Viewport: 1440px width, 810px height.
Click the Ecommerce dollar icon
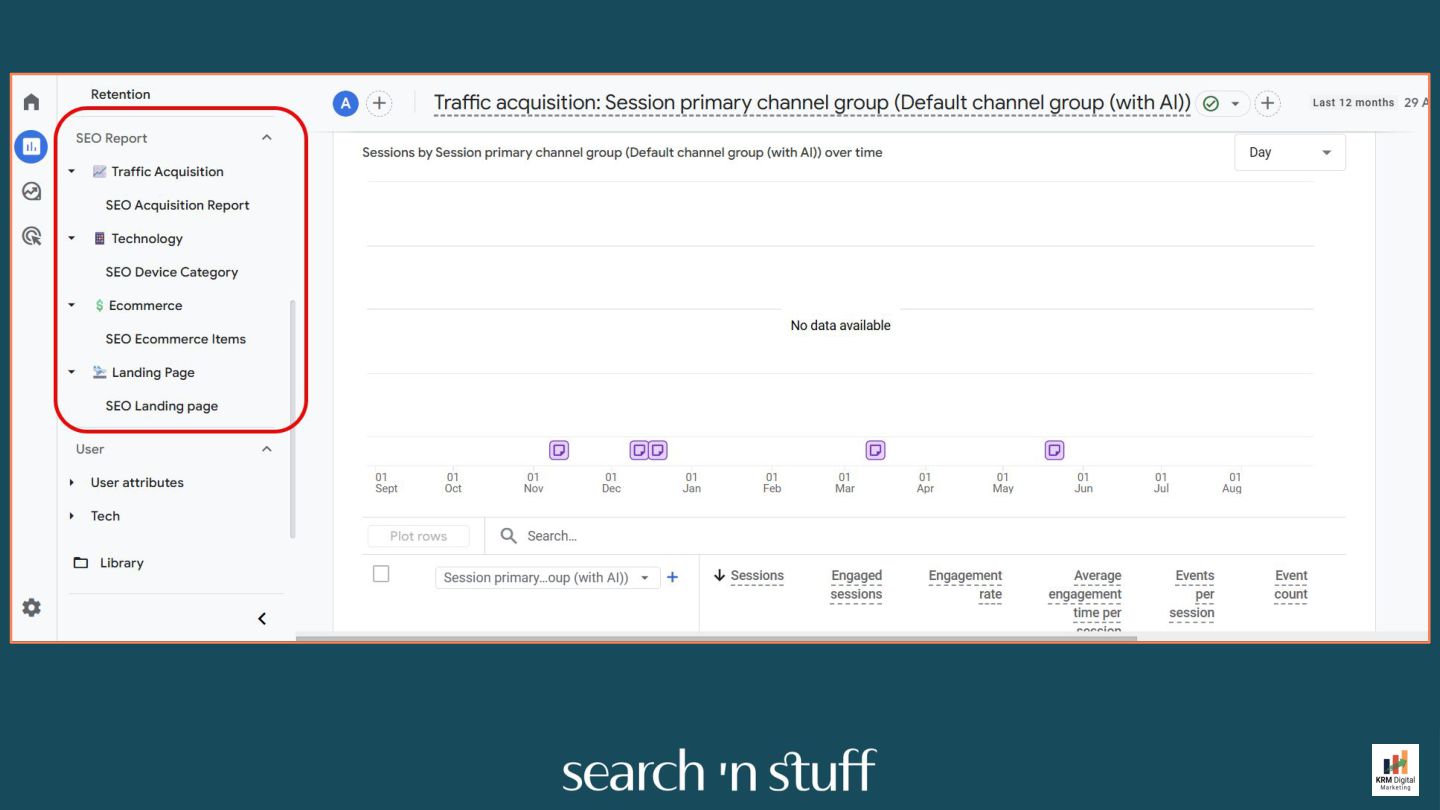(99, 306)
